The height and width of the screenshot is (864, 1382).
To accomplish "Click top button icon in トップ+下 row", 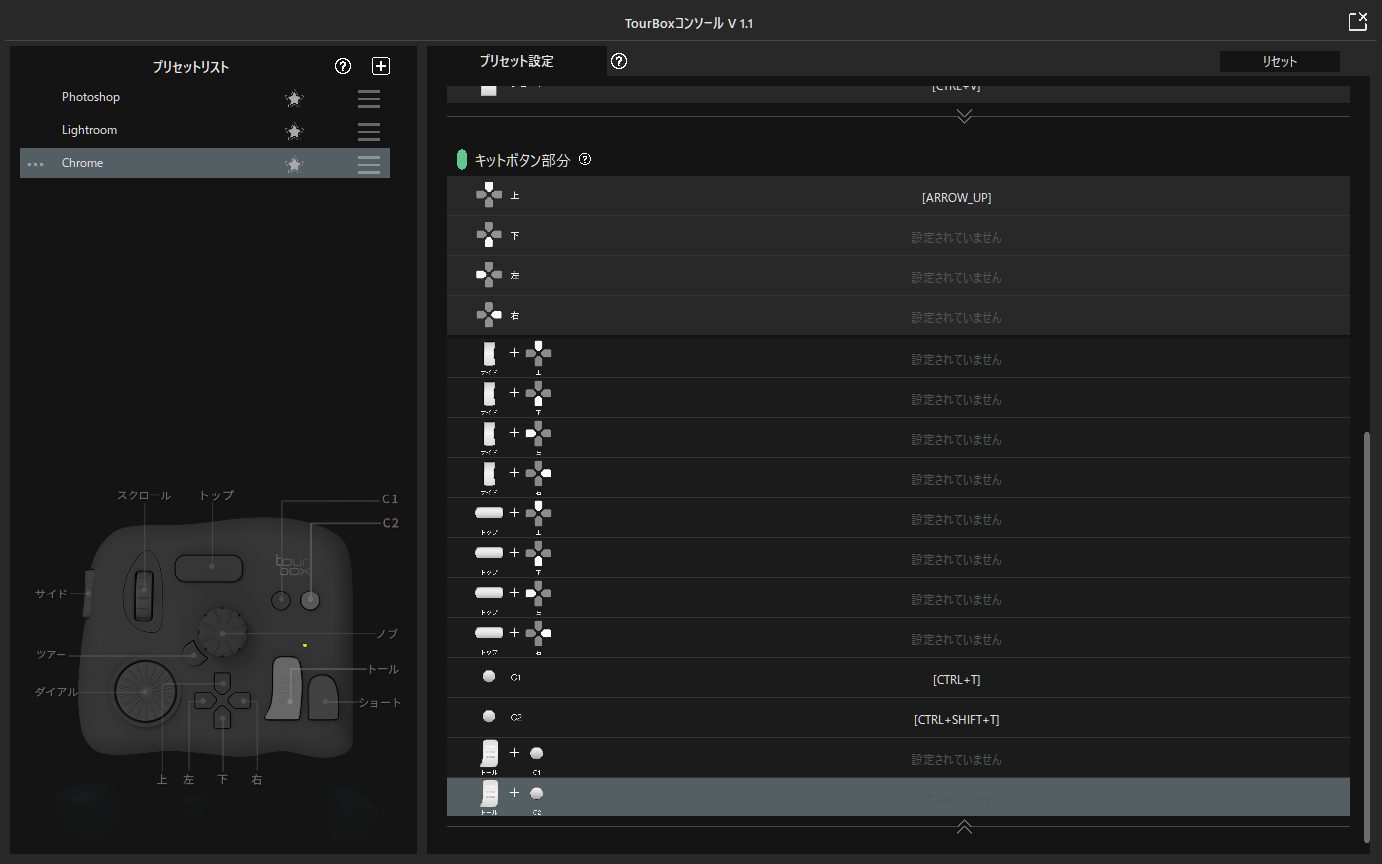I will (488, 552).
